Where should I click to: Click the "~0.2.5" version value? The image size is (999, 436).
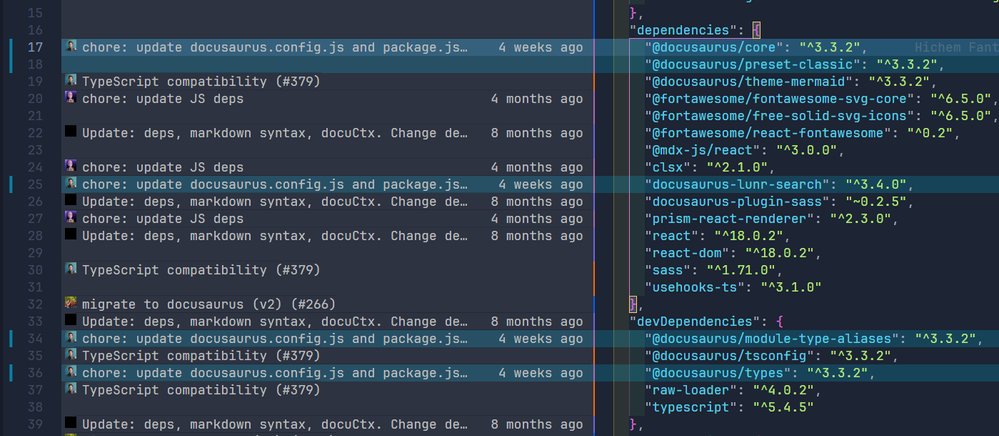coord(876,201)
